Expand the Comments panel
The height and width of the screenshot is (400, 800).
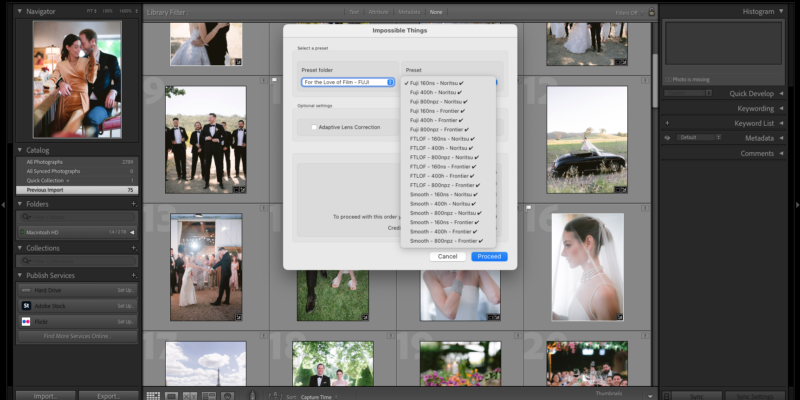coord(781,154)
